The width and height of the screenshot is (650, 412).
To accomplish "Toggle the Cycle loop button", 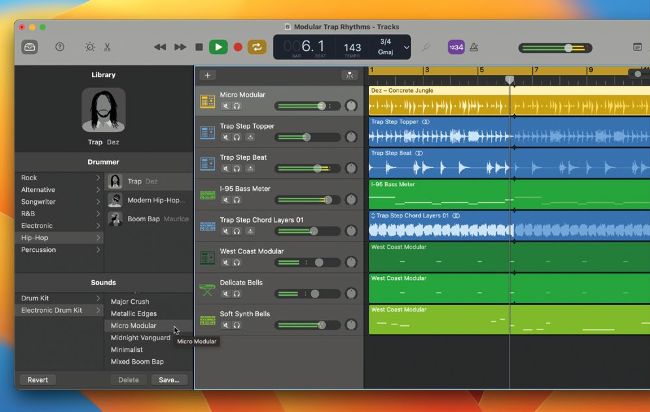I will [257, 47].
